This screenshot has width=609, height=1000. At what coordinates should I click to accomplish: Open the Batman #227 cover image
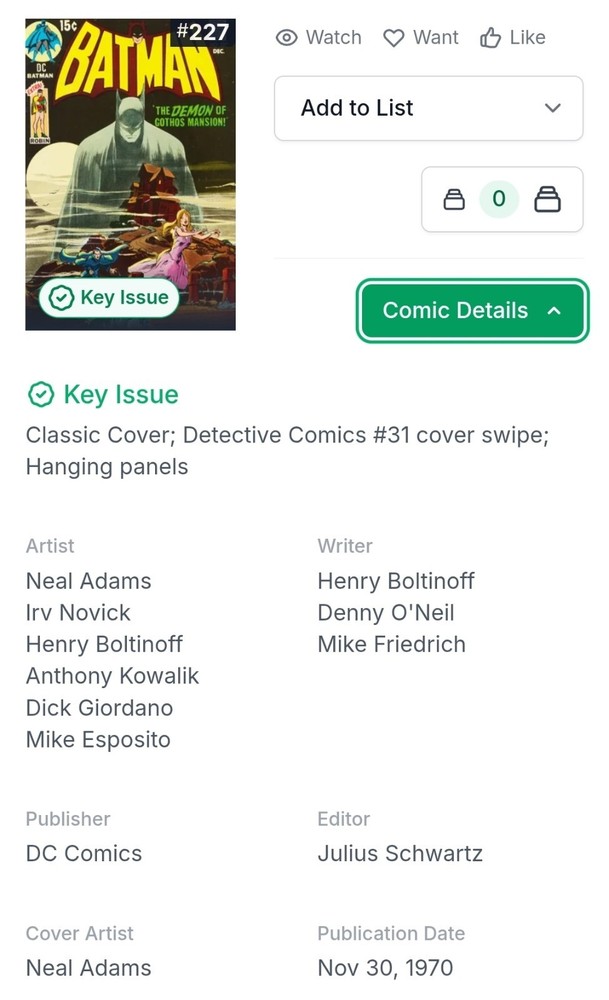pos(130,174)
